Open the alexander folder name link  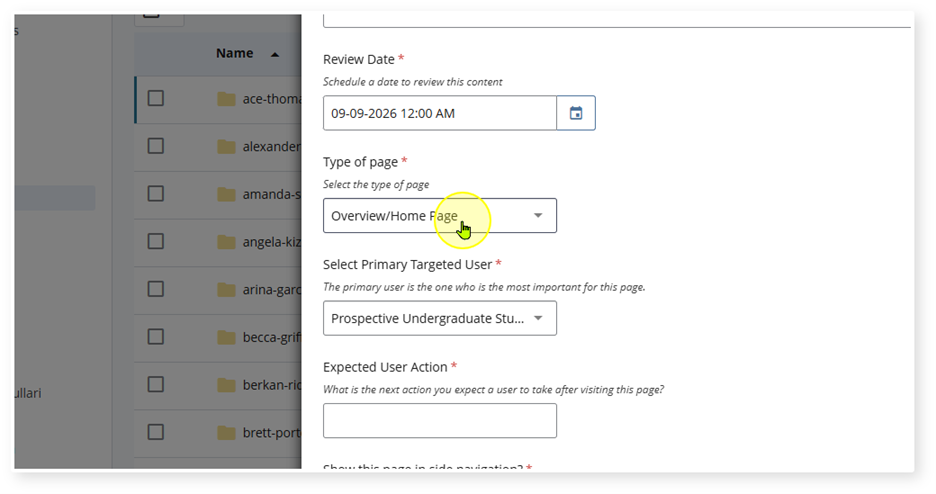tap(271, 147)
